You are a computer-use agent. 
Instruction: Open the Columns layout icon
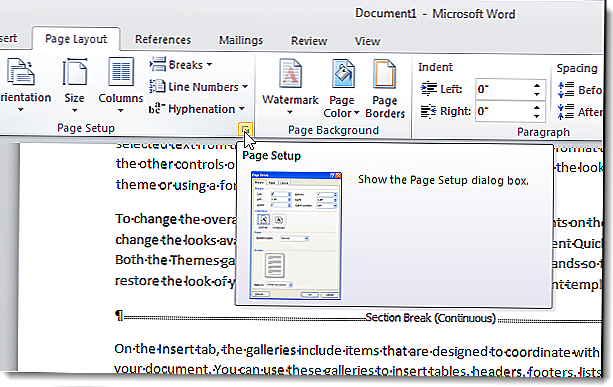click(121, 72)
